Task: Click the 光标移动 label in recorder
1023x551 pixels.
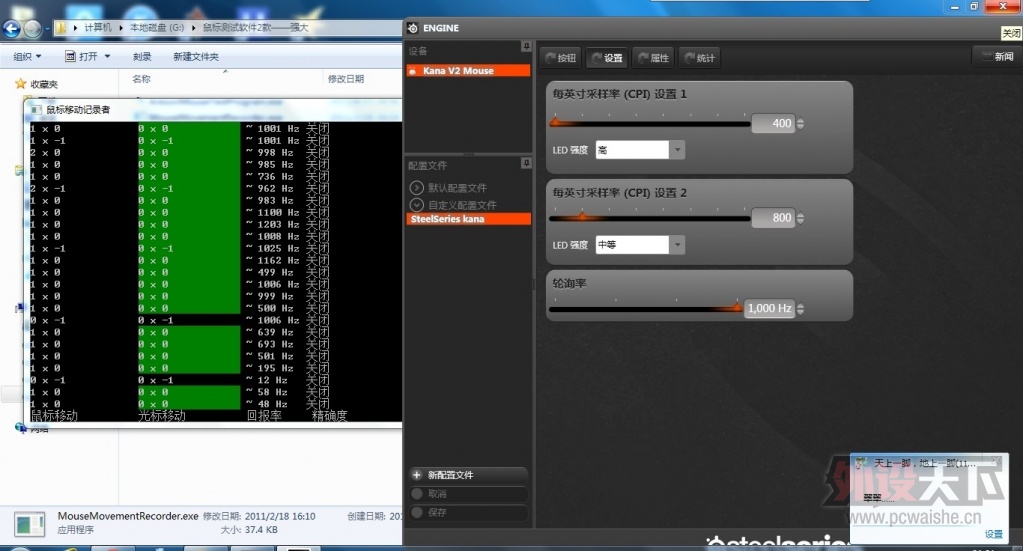Action: (162, 415)
